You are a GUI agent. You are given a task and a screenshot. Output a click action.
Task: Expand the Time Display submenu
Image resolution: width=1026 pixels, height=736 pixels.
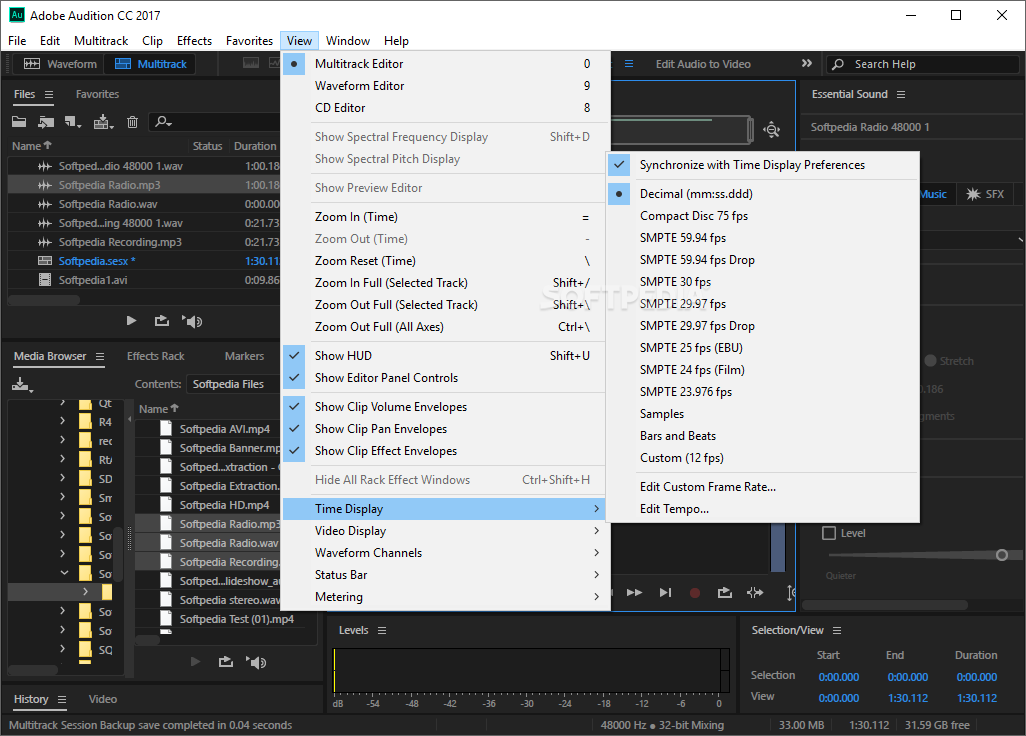(444, 509)
